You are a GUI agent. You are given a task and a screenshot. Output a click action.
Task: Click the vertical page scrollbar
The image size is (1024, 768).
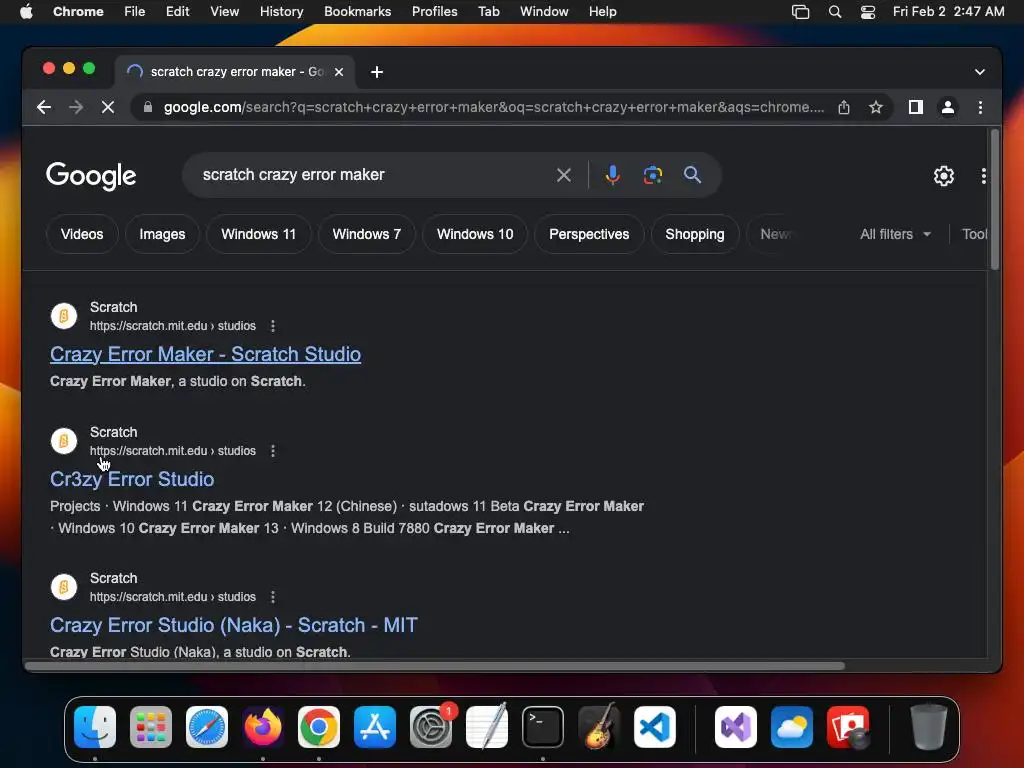click(995, 199)
